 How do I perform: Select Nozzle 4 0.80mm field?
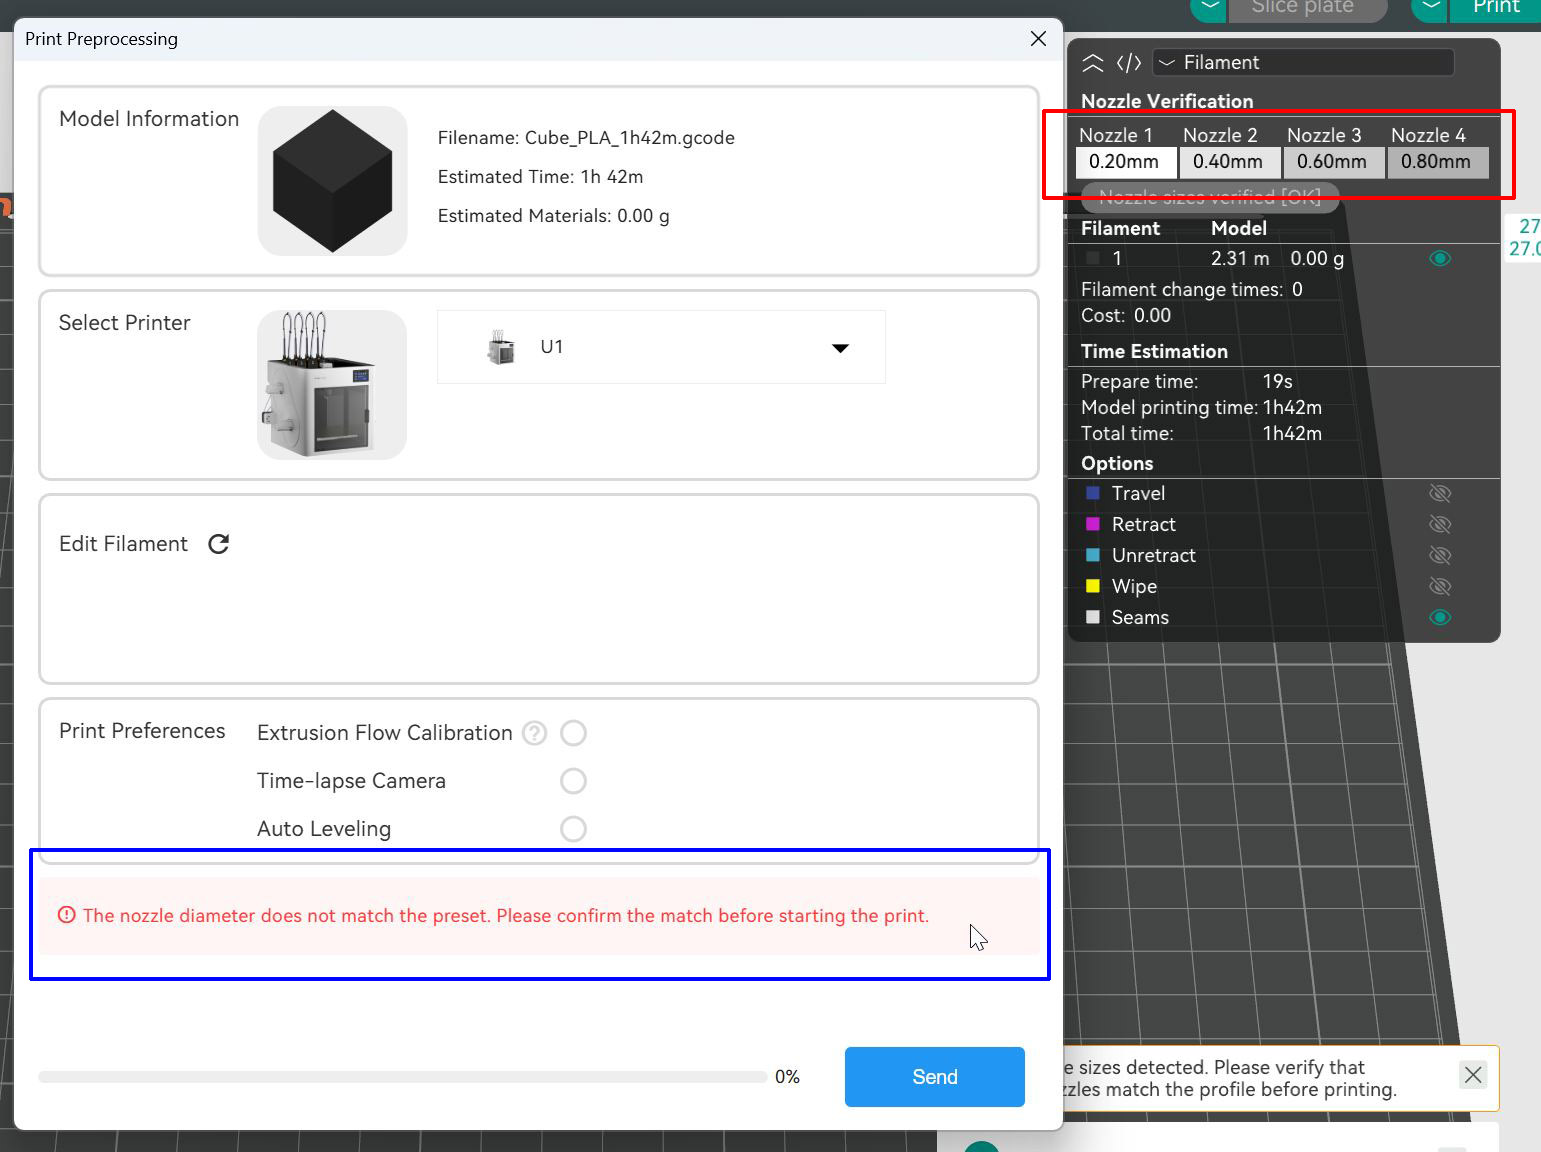pos(1437,162)
